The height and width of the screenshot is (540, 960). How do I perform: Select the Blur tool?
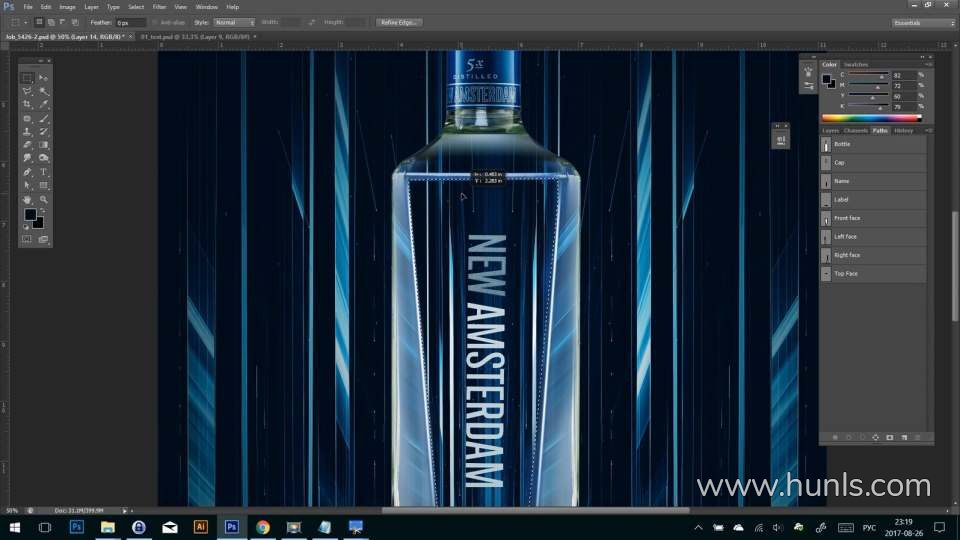27,159
